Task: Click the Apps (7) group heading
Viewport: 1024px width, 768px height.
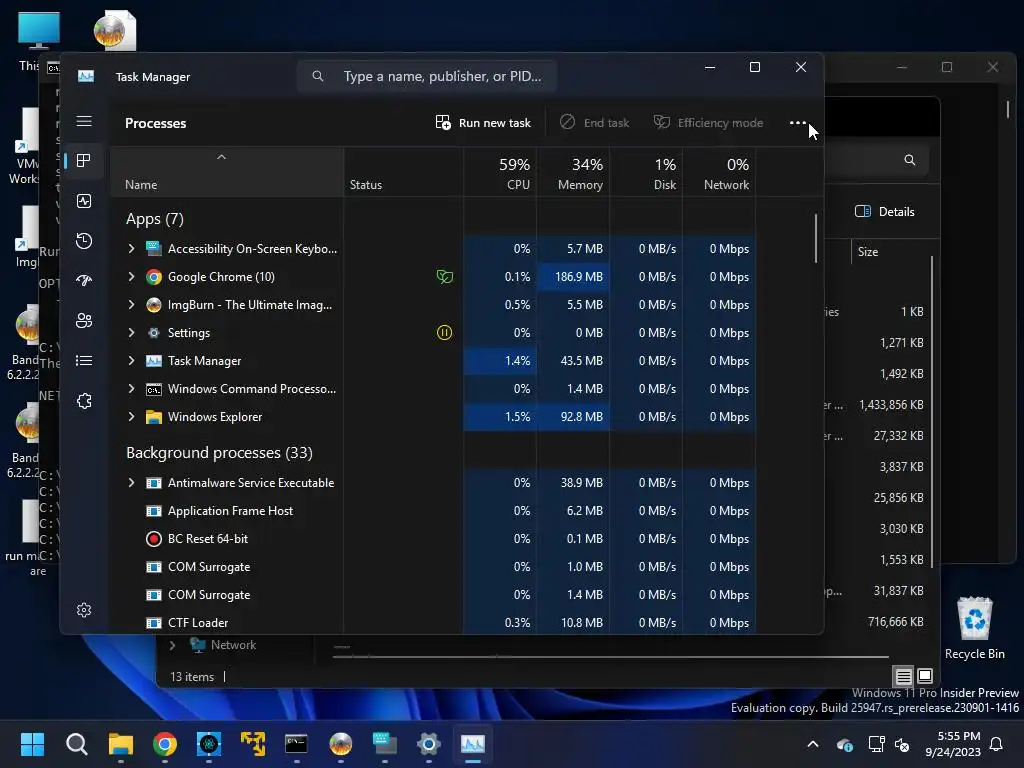Action: point(155,219)
